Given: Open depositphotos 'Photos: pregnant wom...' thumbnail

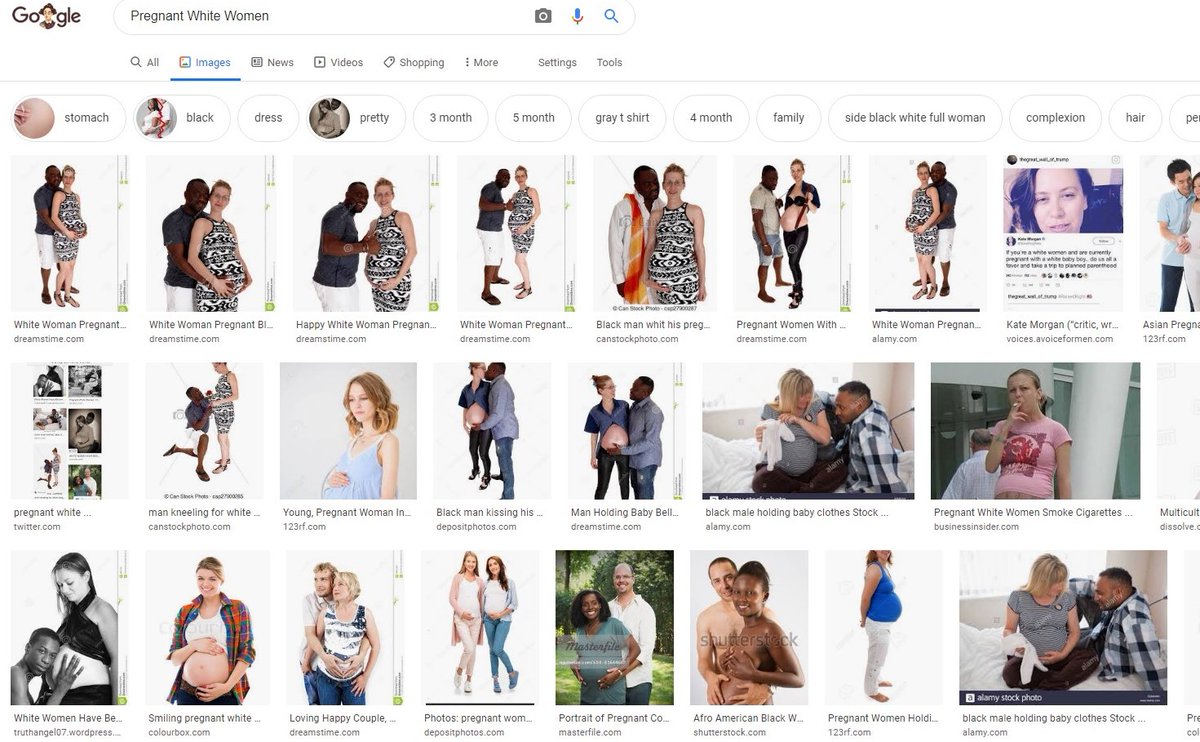Looking at the screenshot, I should (480, 628).
